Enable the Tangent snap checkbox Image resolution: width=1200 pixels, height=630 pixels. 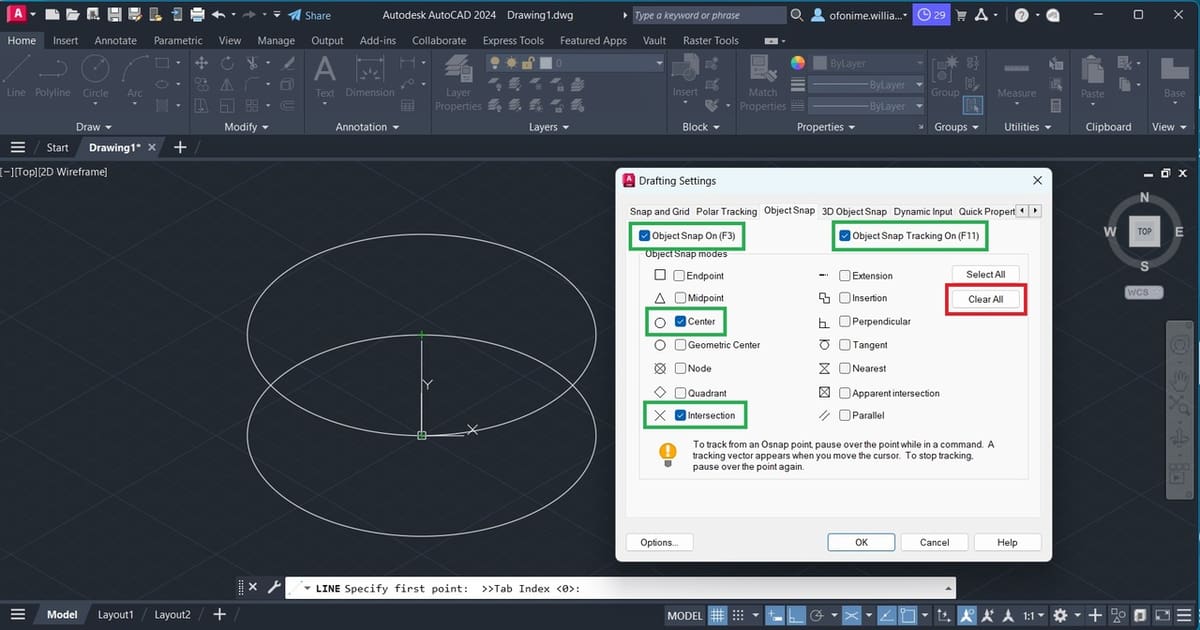tap(845, 344)
